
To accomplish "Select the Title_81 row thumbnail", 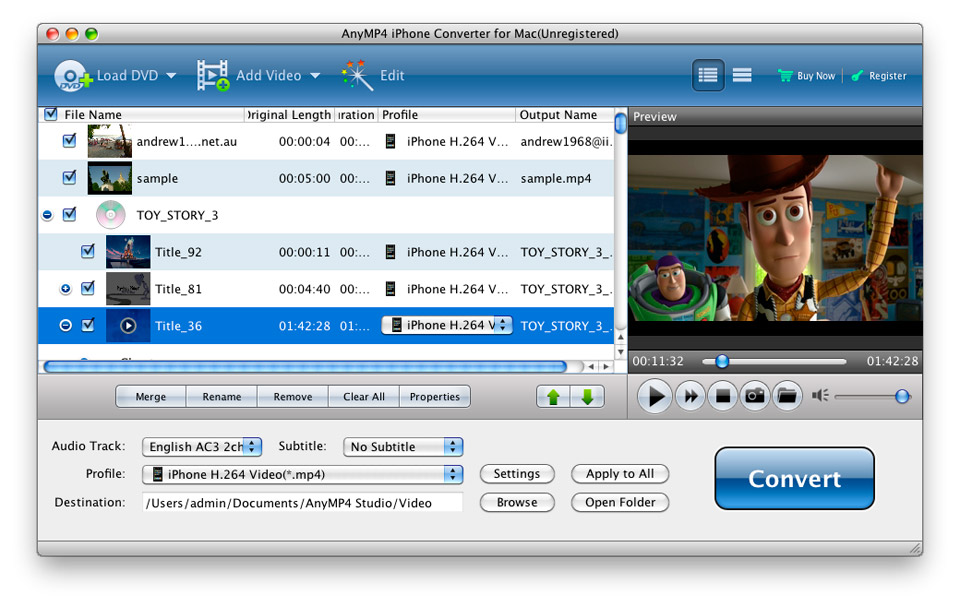I will (128, 288).
